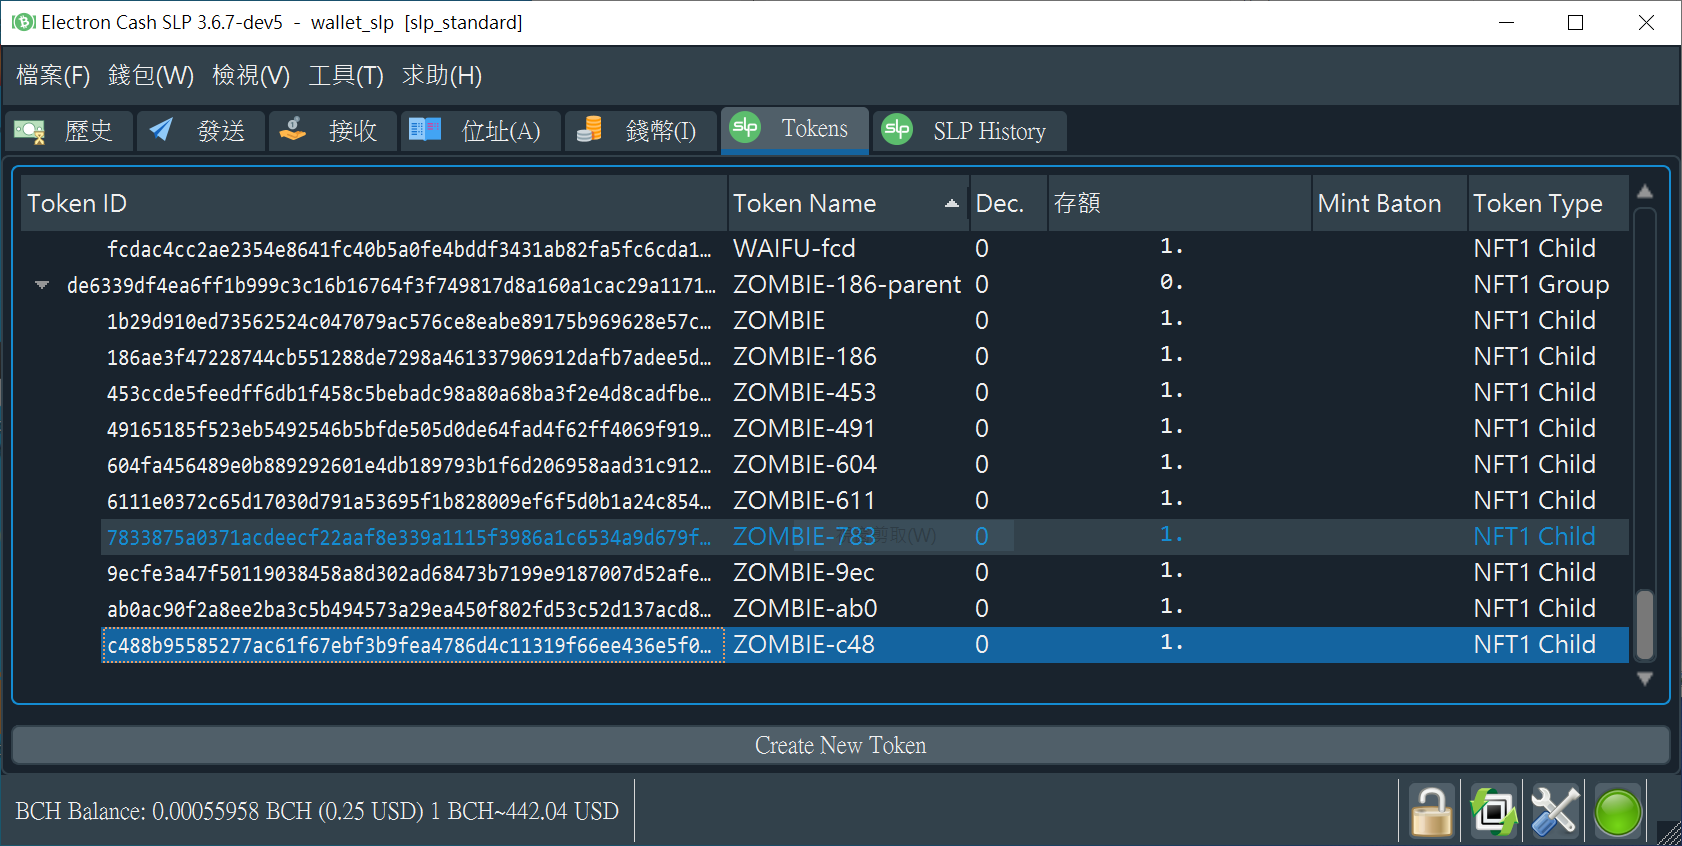
Task: Switch to the 位址(A) tab
Action: tap(481, 131)
